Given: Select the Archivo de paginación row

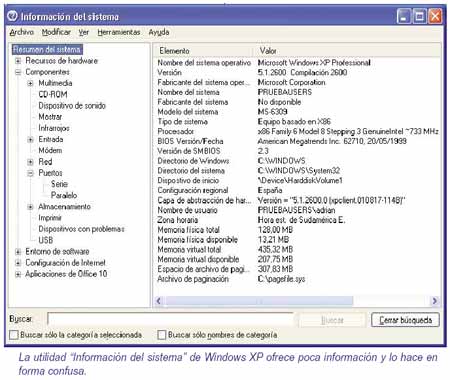Looking at the screenshot, I should pyautogui.click(x=297, y=279).
